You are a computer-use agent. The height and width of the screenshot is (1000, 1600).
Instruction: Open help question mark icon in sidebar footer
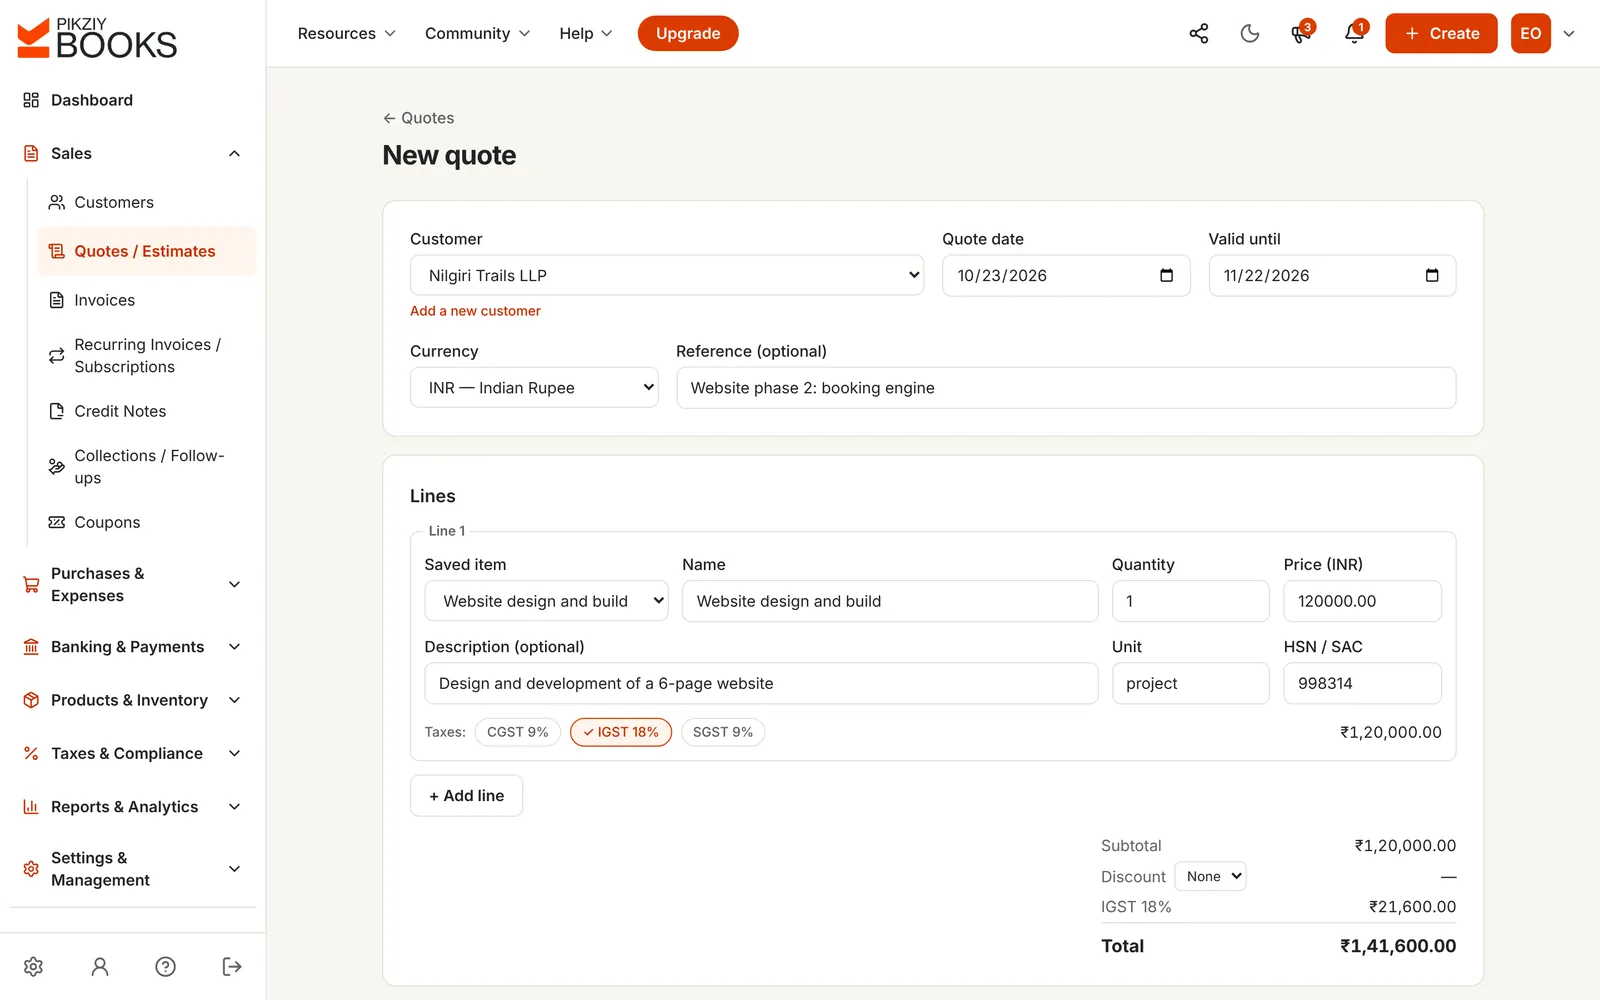[166, 966]
